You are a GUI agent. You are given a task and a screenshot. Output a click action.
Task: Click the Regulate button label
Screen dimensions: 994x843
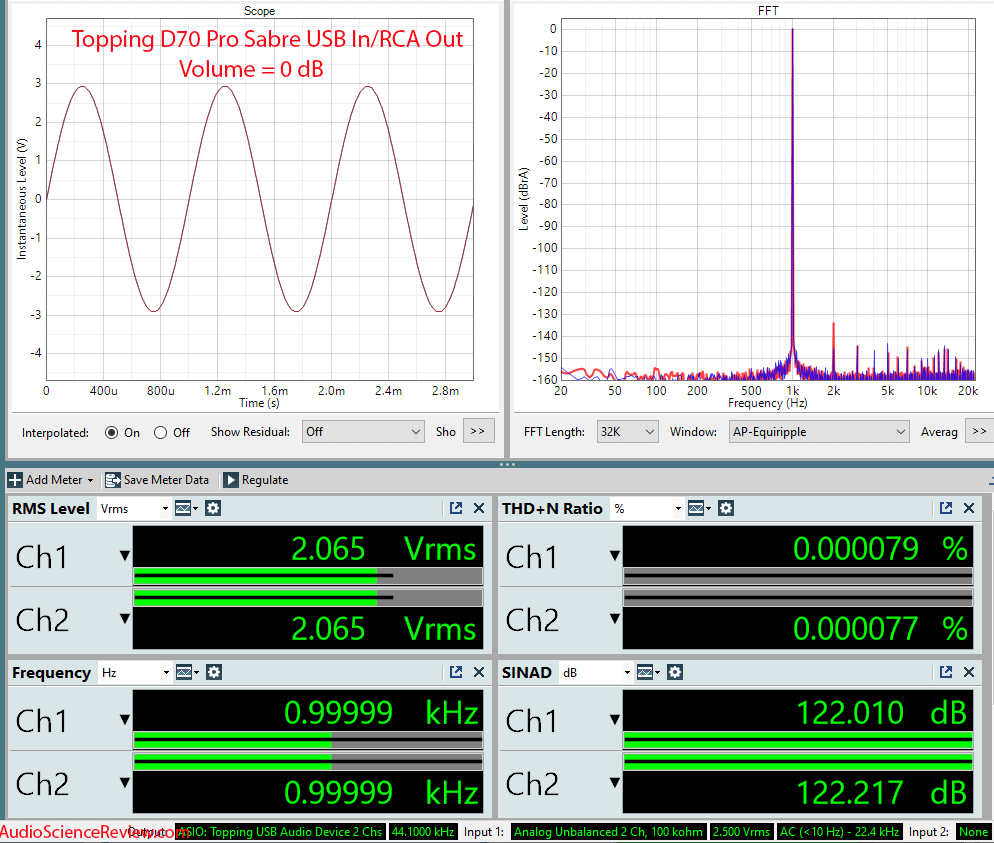pyautogui.click(x=265, y=480)
